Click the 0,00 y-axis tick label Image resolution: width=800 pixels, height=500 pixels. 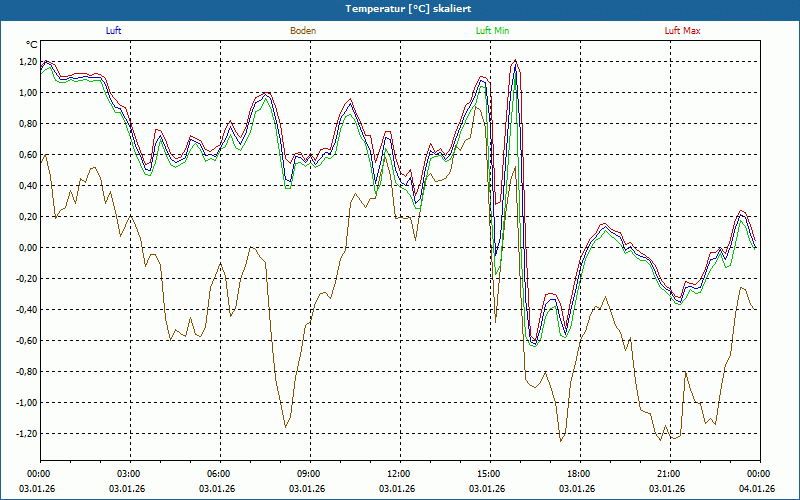tap(26, 248)
